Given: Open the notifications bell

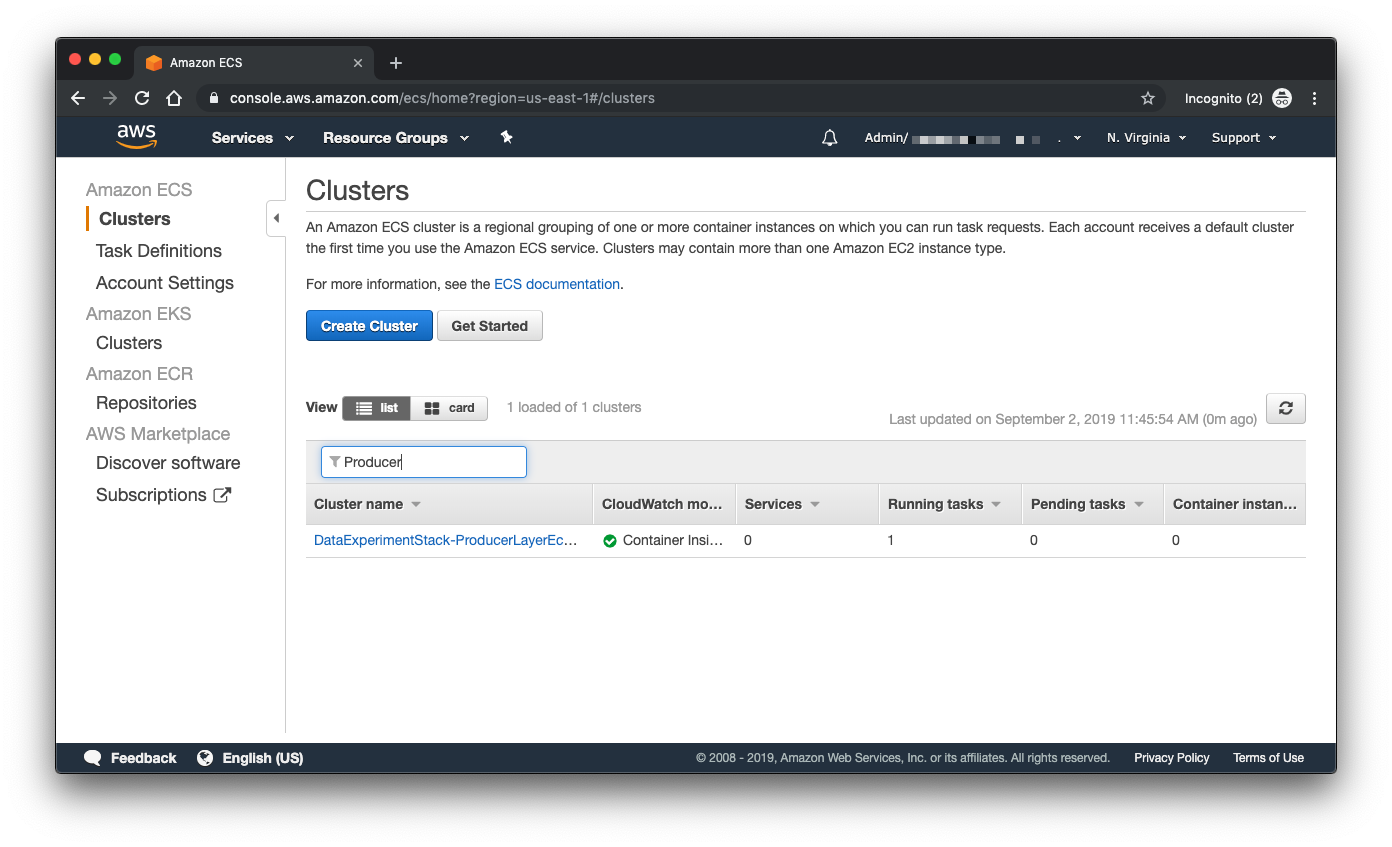Looking at the screenshot, I should click(829, 138).
